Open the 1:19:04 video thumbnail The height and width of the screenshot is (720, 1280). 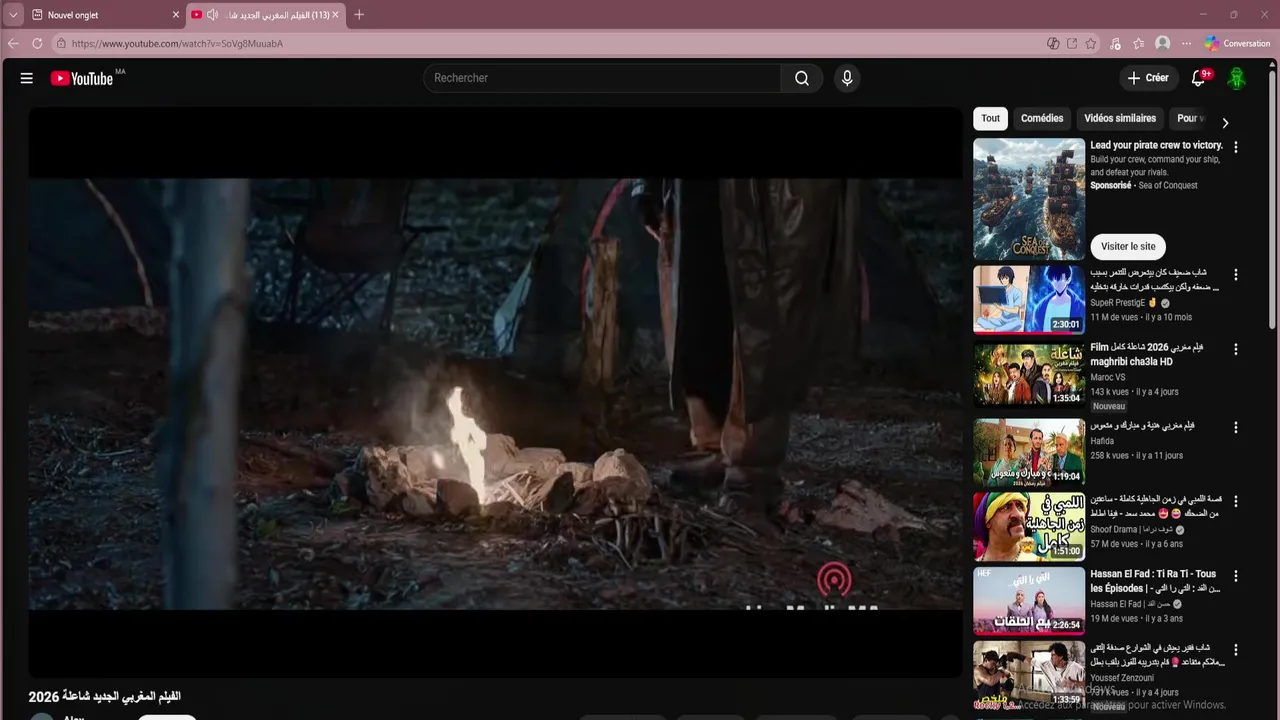click(1029, 452)
